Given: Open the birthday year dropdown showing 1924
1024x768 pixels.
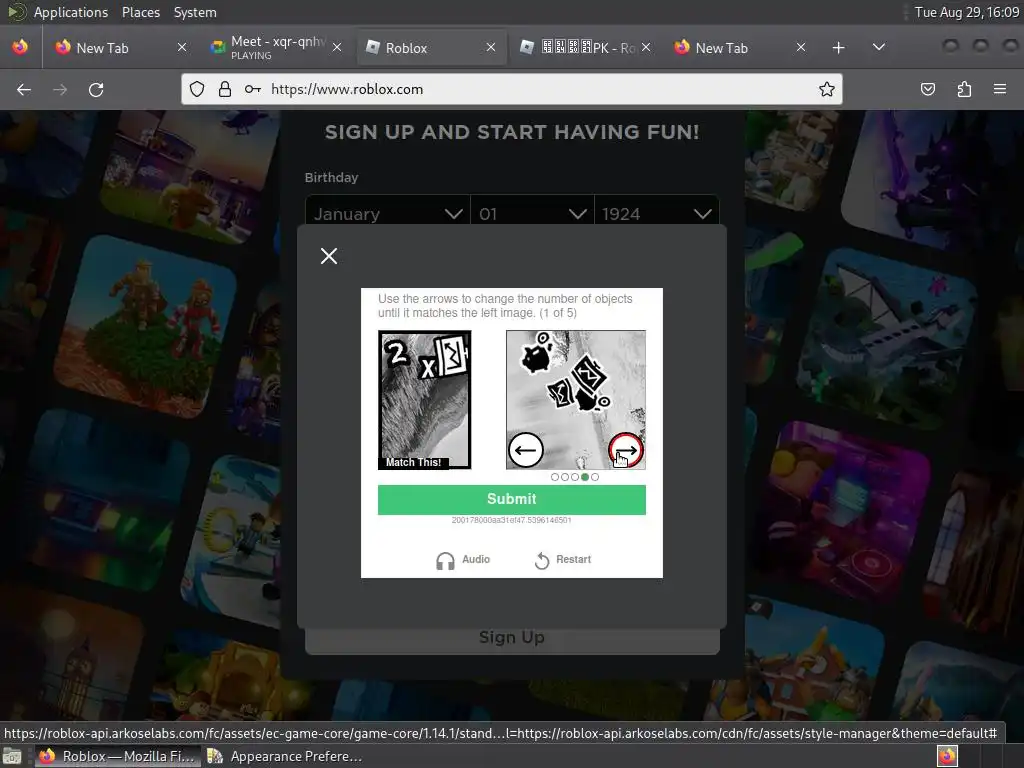Looking at the screenshot, I should coord(657,214).
